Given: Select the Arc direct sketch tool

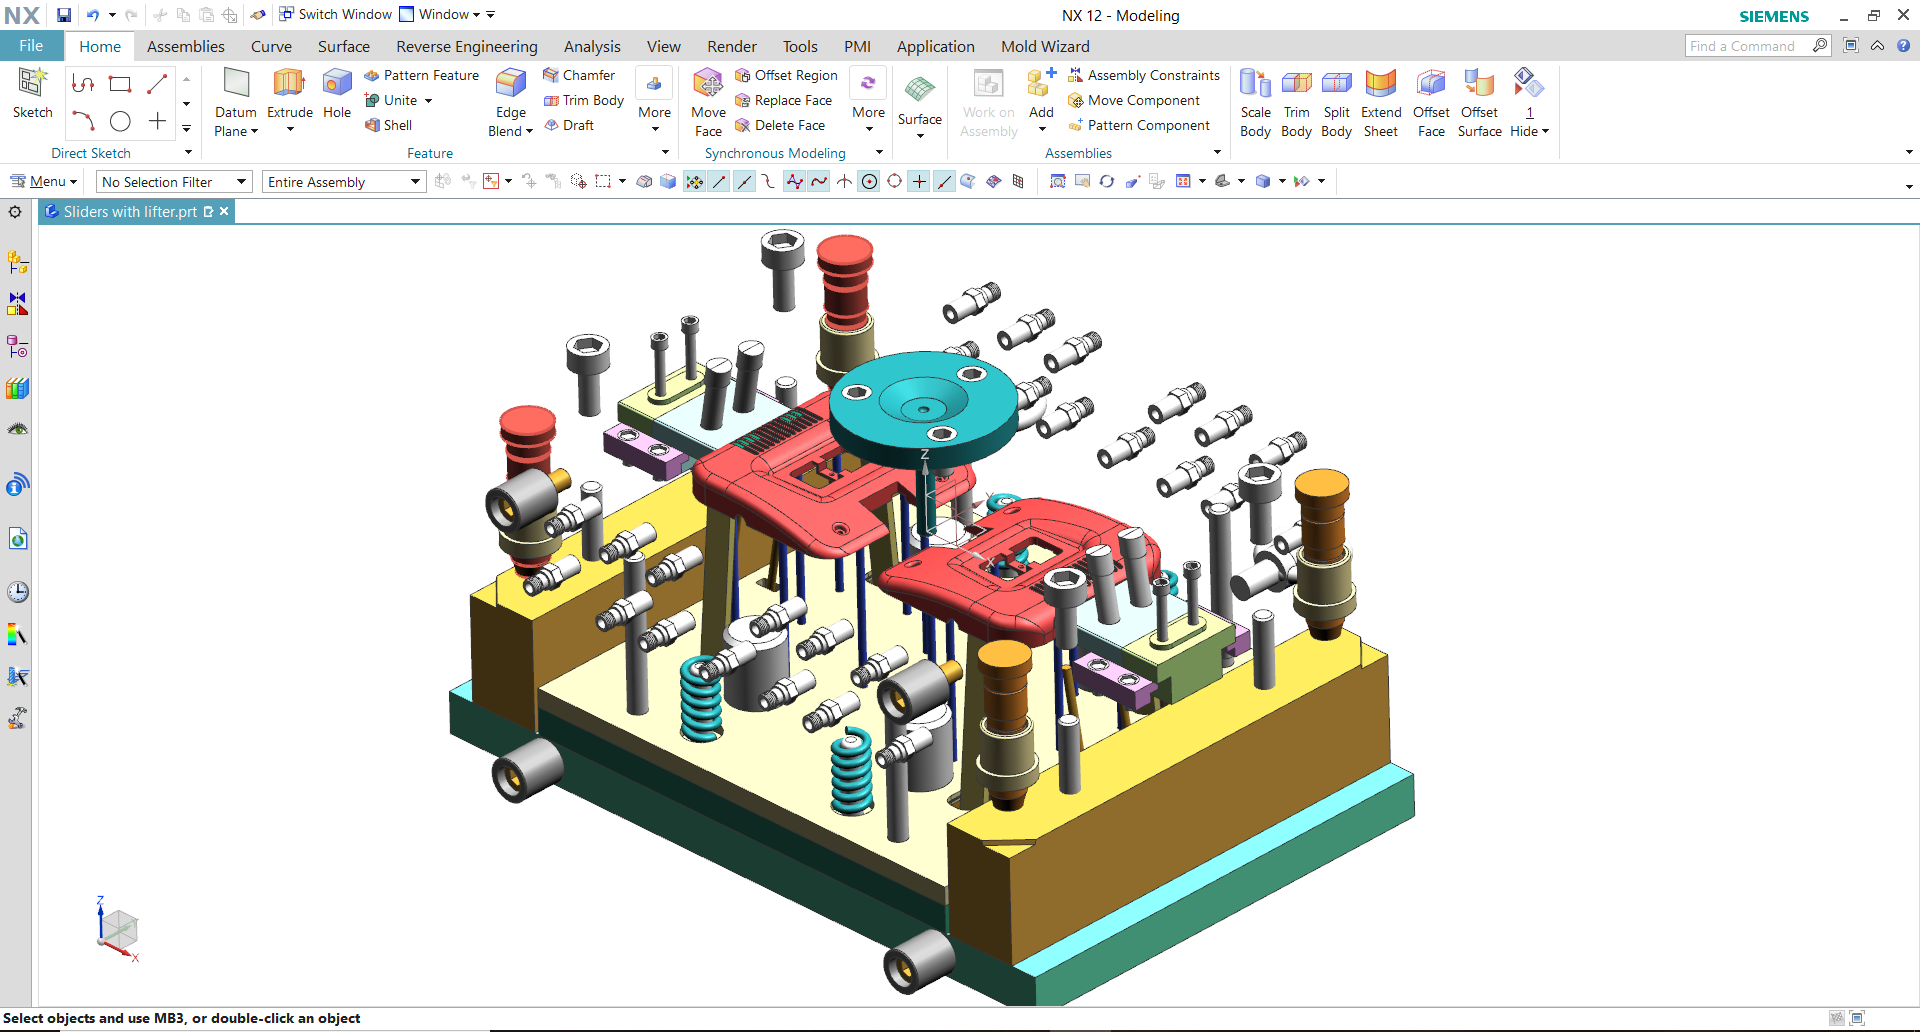Looking at the screenshot, I should [83, 121].
